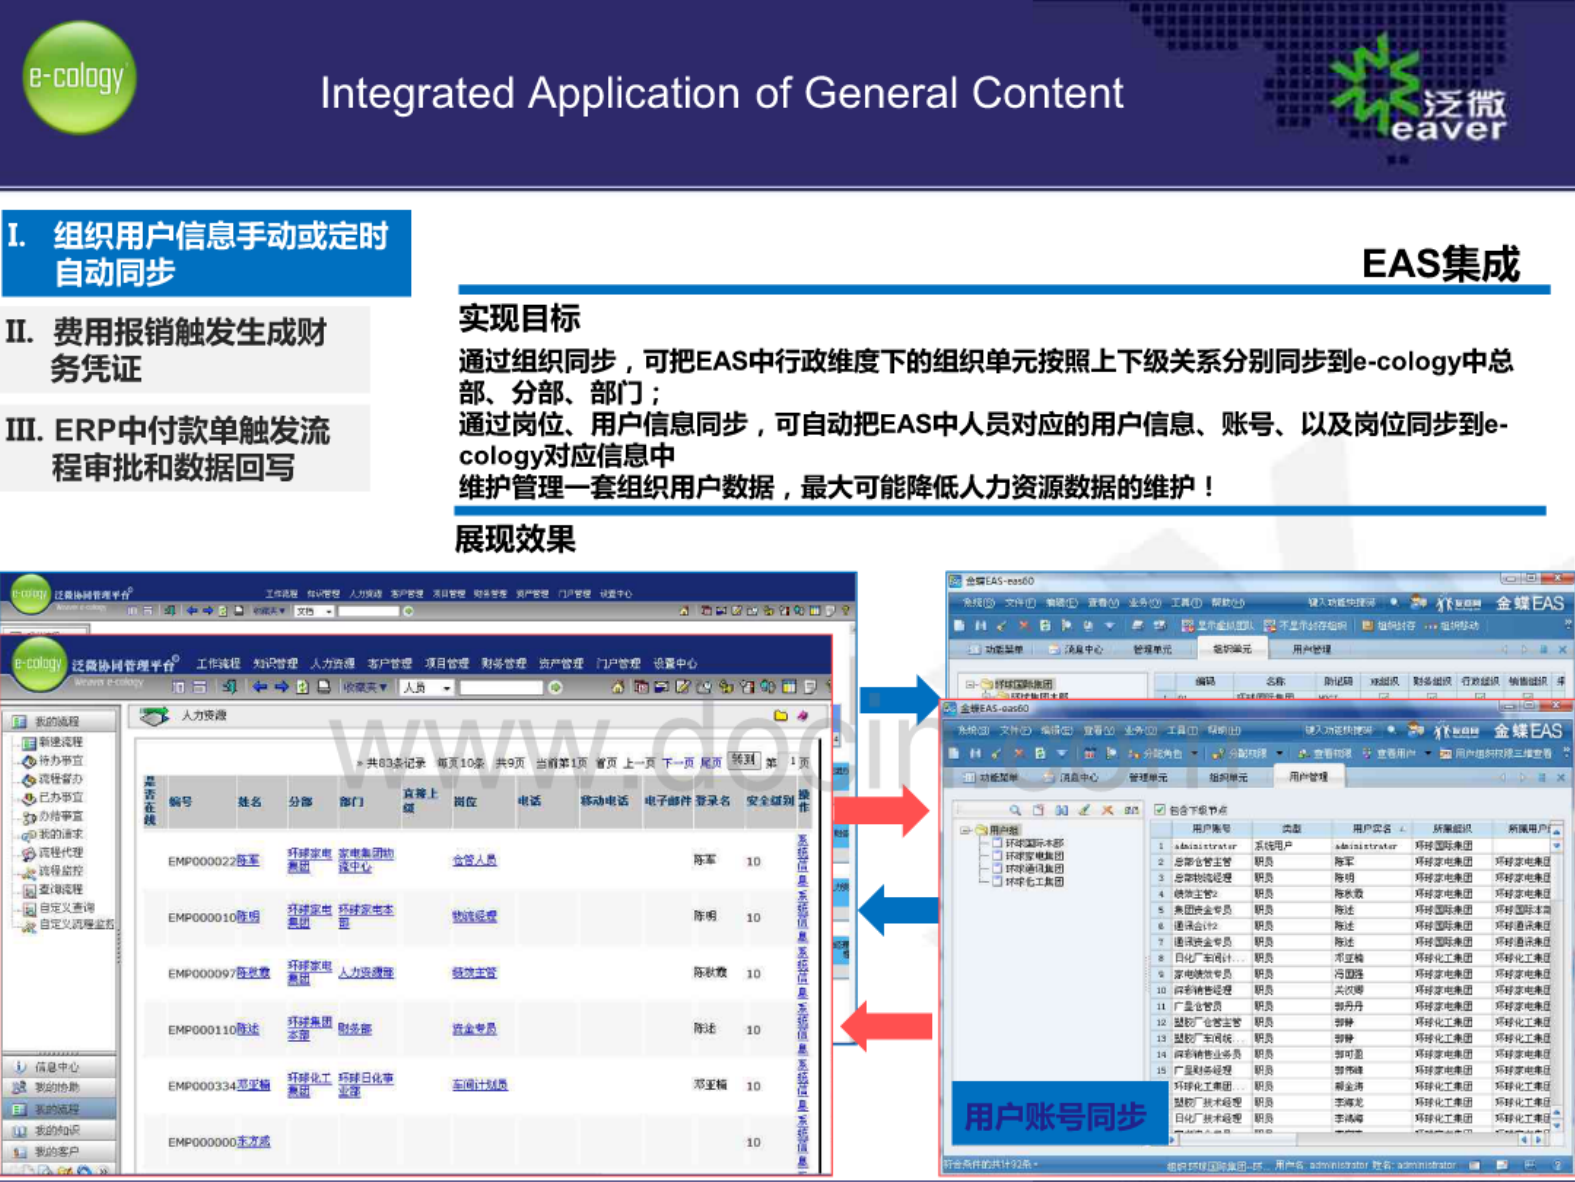This screenshot has width=1575, height=1182.
Task: Click the pink icon in 人力资源 header bar
Action: pos(803,715)
